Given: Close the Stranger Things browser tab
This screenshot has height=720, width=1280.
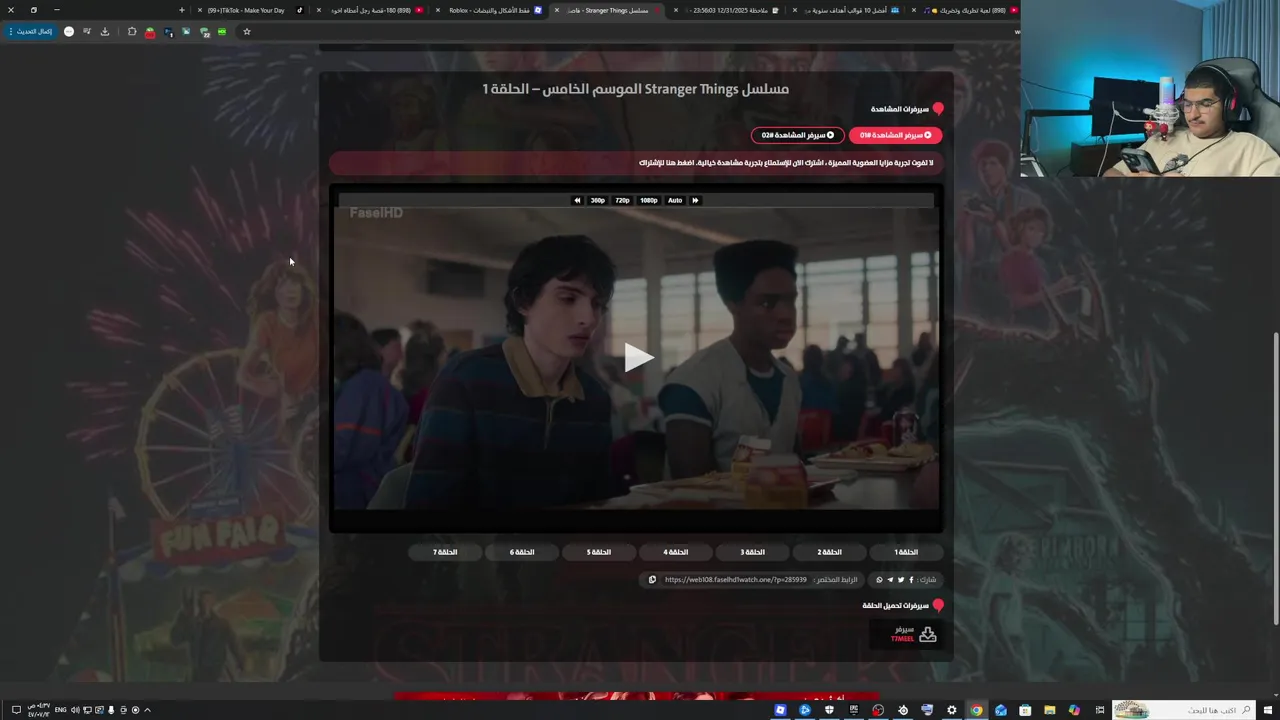Looking at the screenshot, I should [557, 10].
